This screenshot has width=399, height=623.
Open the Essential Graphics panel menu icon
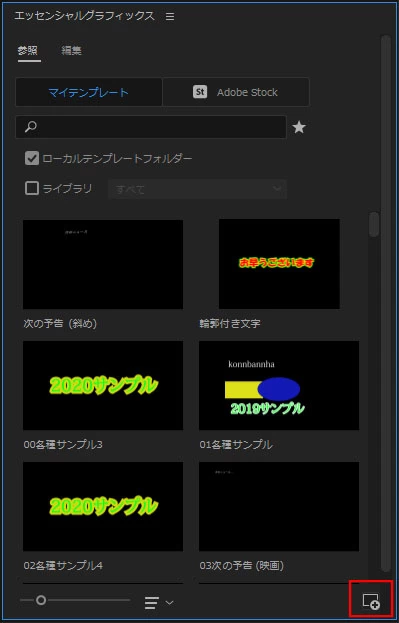(x=170, y=17)
